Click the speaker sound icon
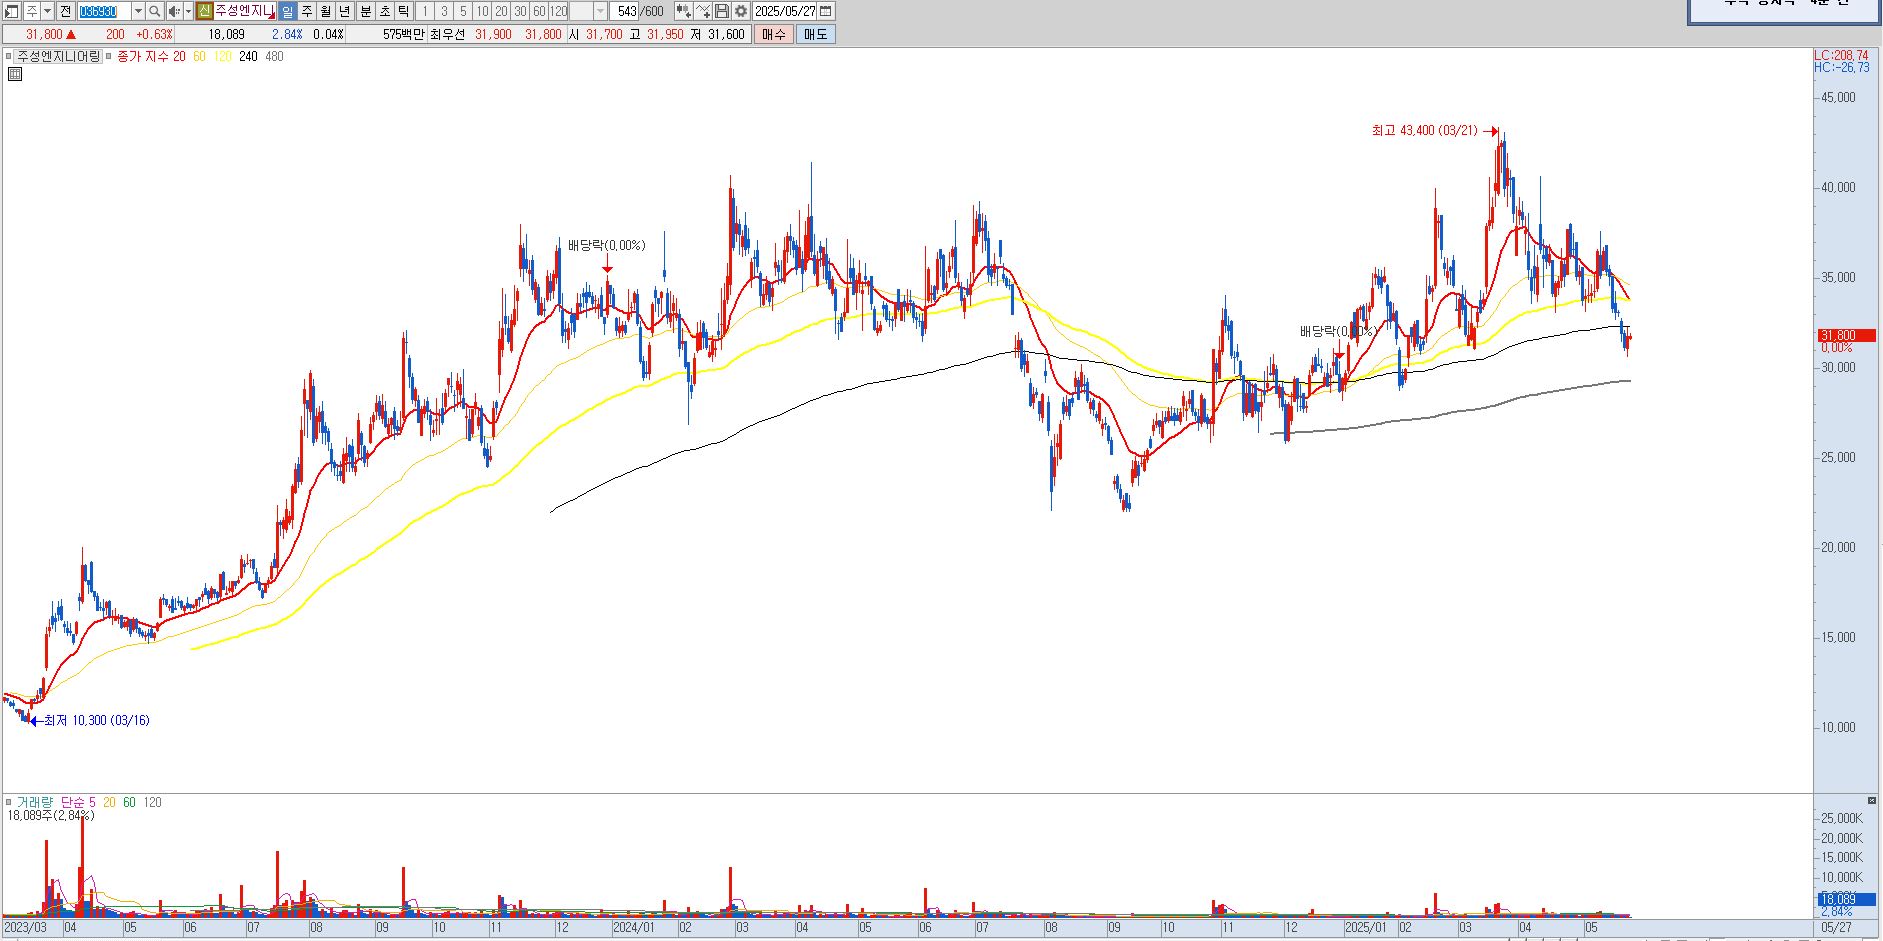Image resolution: width=1883 pixels, height=941 pixels. [x=174, y=11]
